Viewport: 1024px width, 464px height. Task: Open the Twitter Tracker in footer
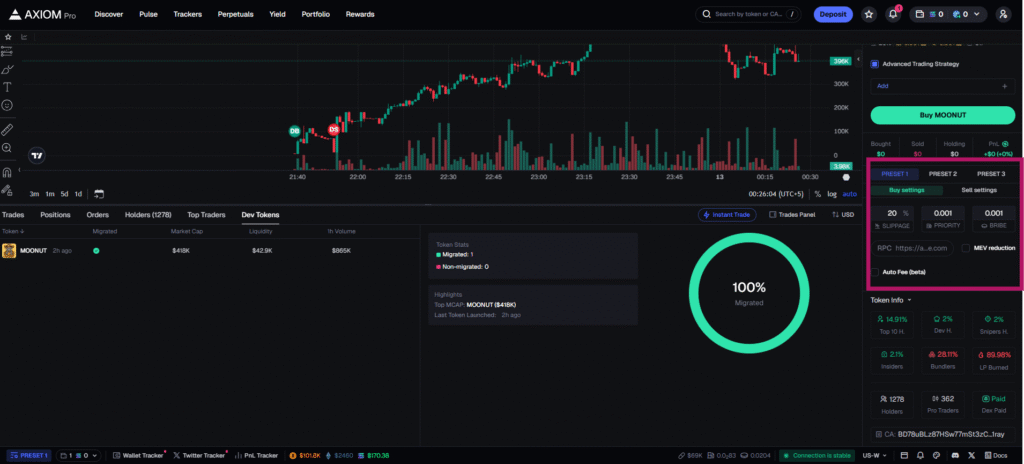click(199, 455)
